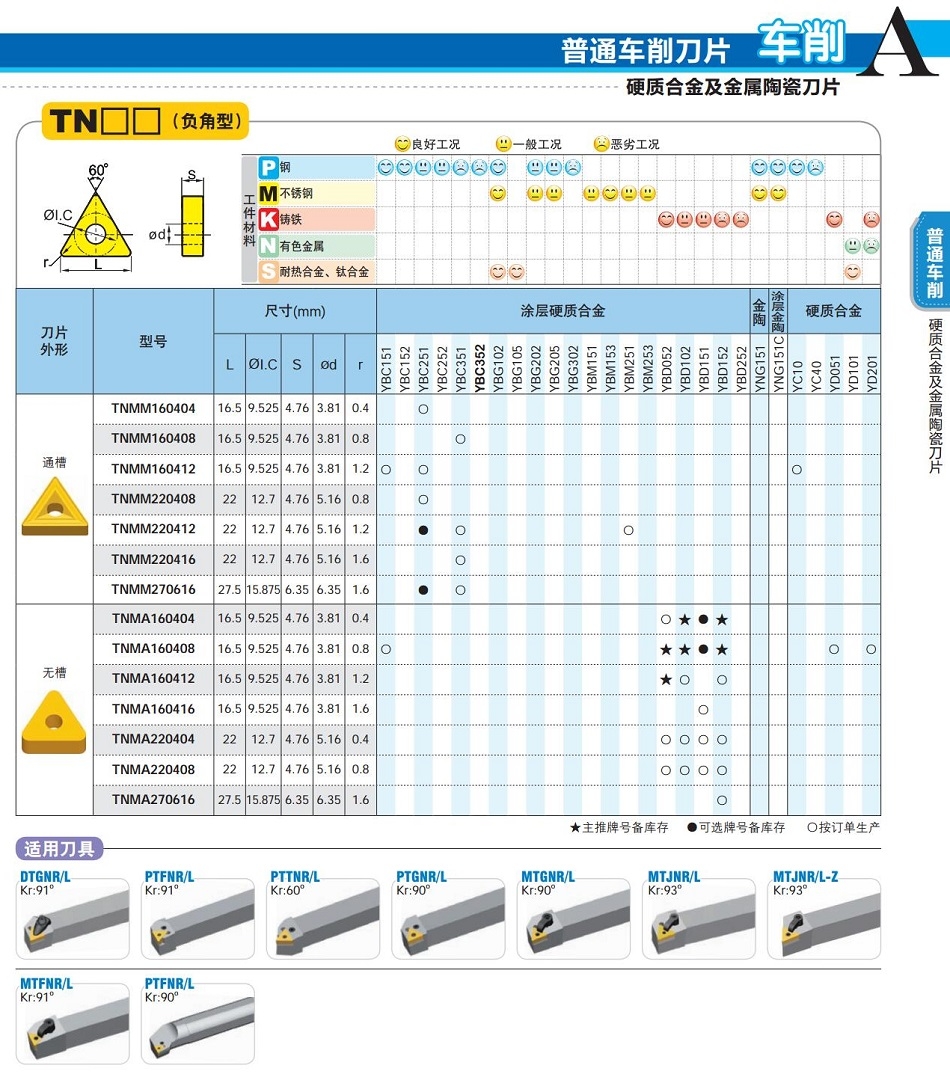
Task: Click the TN□□ (负角型) heading badge
Action: [x=145, y=122]
